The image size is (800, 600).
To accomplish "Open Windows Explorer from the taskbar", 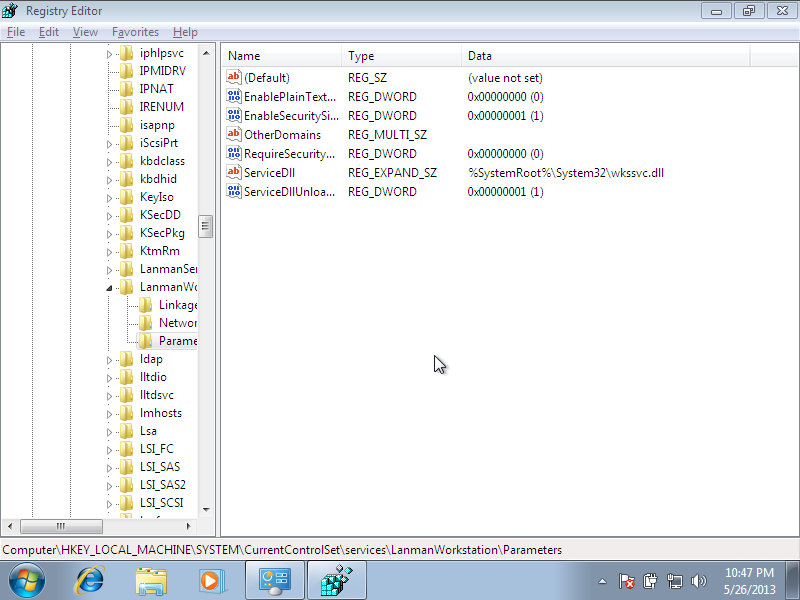I will click(x=151, y=581).
